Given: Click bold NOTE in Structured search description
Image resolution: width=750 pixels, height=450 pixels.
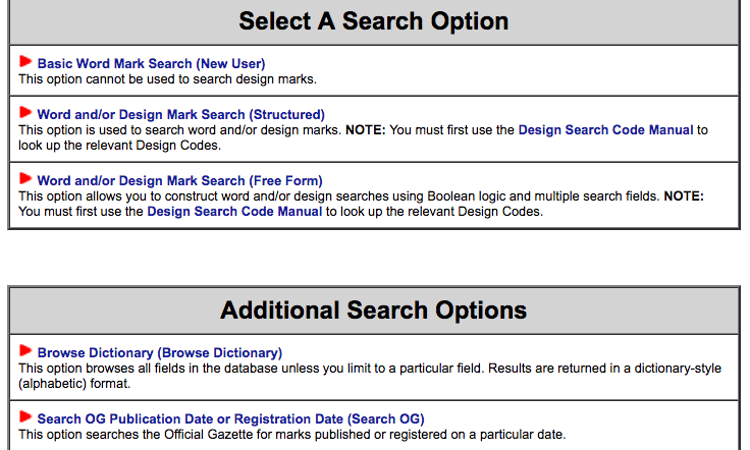Looking at the screenshot, I should 370,130.
